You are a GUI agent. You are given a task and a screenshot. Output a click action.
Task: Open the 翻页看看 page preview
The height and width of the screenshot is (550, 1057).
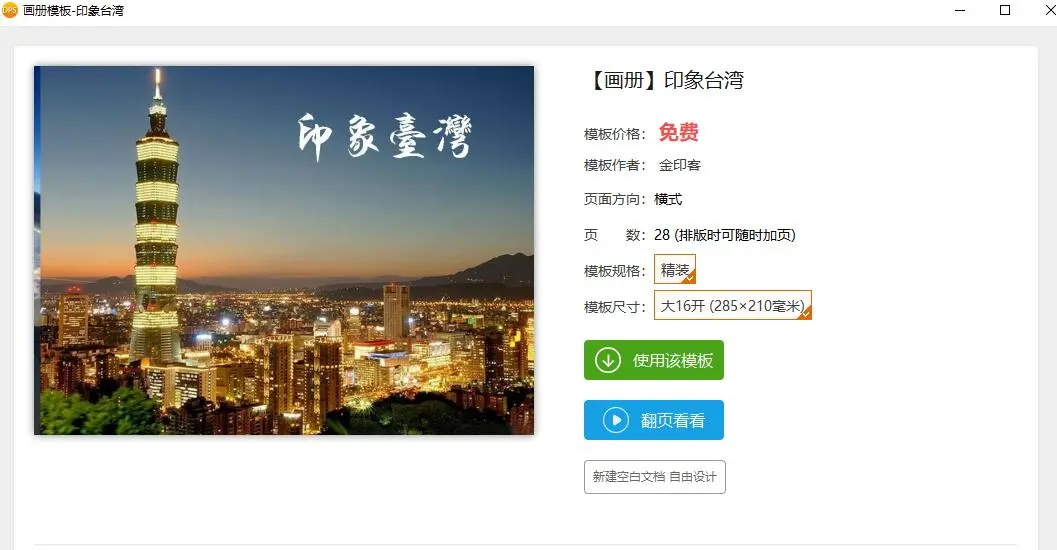(654, 420)
